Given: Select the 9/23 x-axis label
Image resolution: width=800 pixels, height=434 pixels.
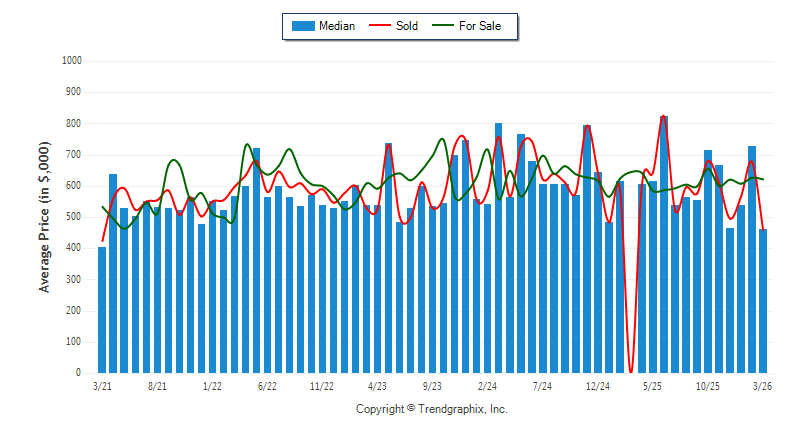Looking at the screenshot, I should (x=432, y=385).
